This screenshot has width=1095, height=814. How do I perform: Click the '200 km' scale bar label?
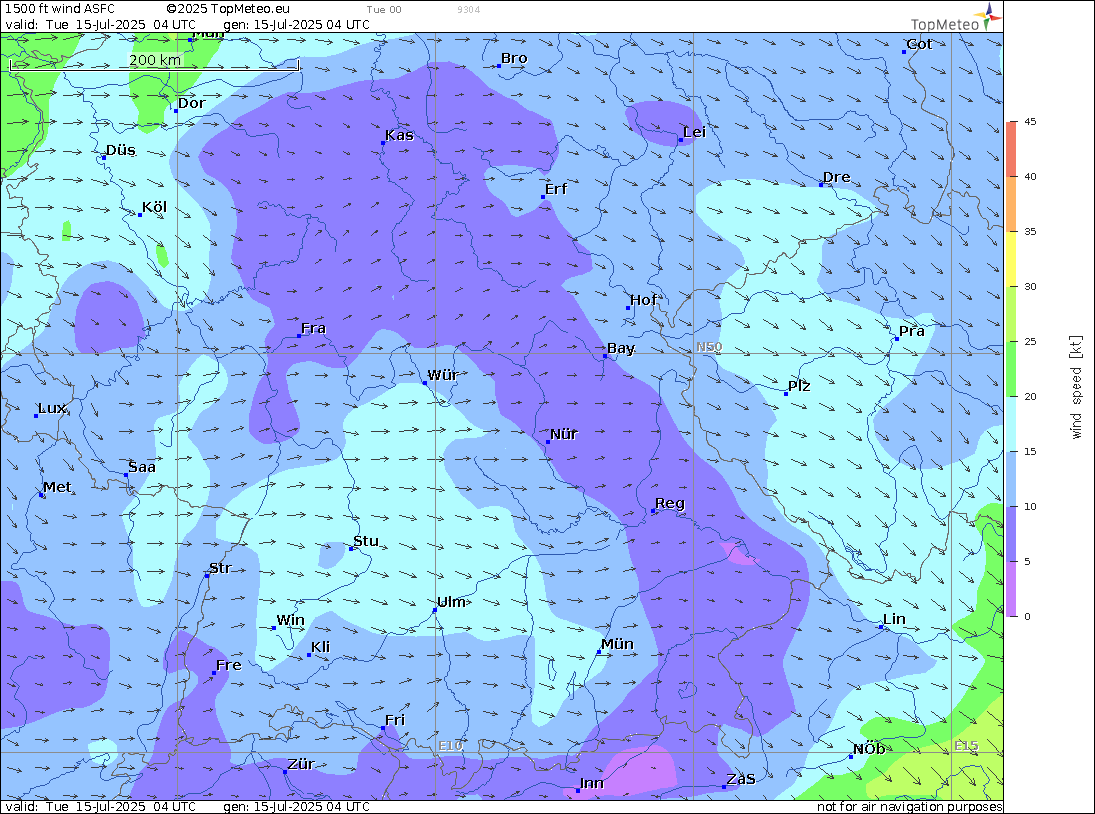tap(154, 60)
